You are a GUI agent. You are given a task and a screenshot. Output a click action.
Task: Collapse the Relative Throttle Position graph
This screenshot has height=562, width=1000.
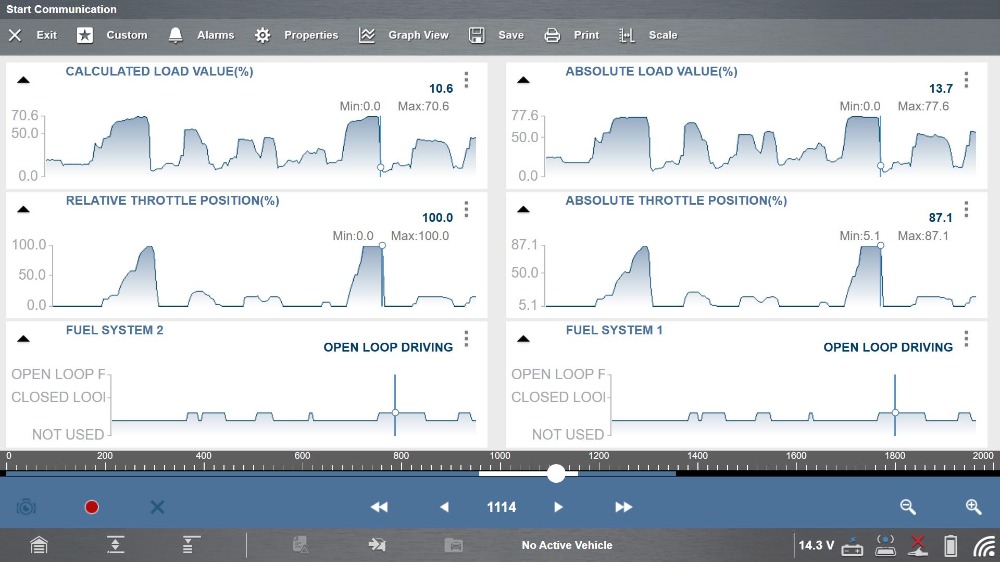click(23, 209)
